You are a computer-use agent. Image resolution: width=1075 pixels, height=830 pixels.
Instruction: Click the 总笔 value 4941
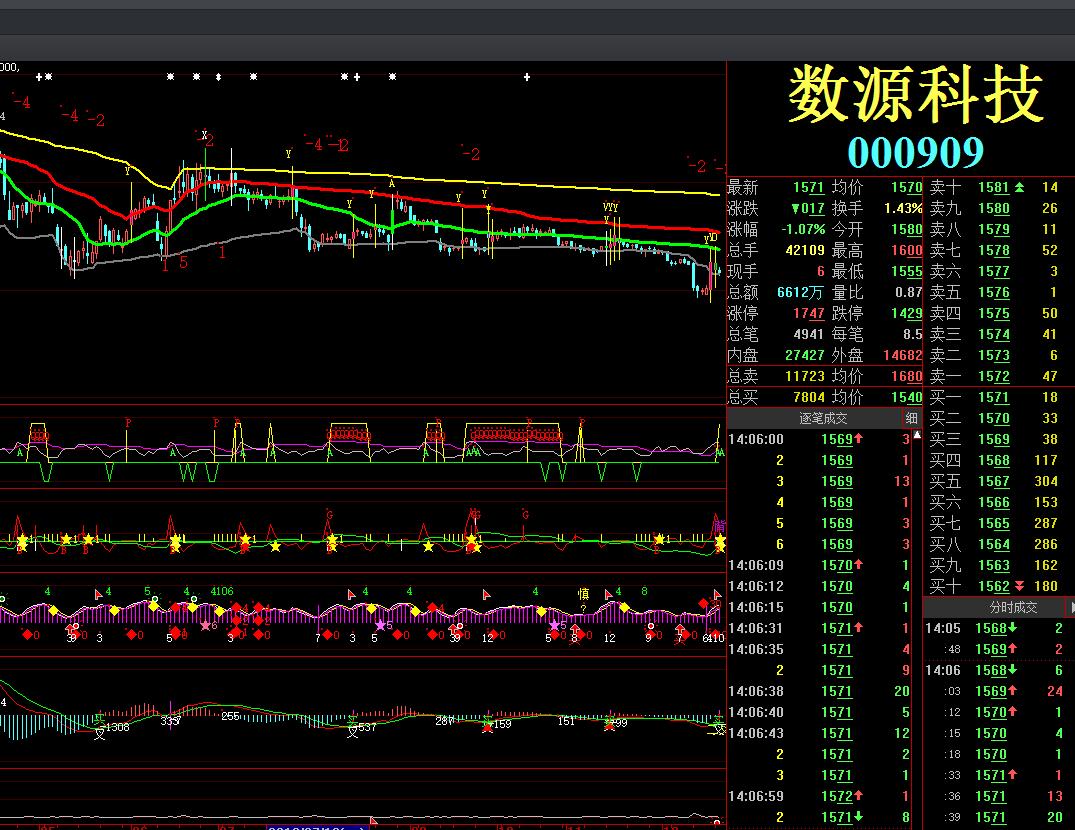(x=808, y=334)
